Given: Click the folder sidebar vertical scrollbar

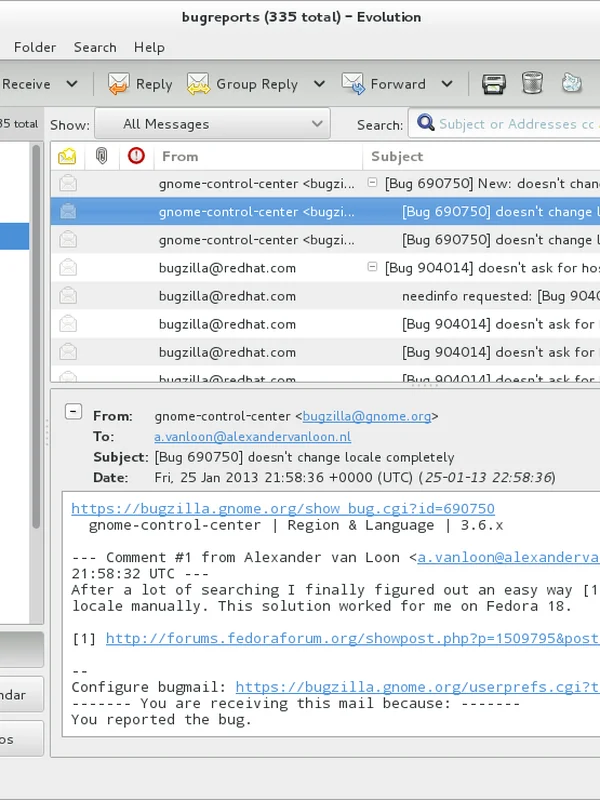Looking at the screenshot, I should tap(36, 337).
